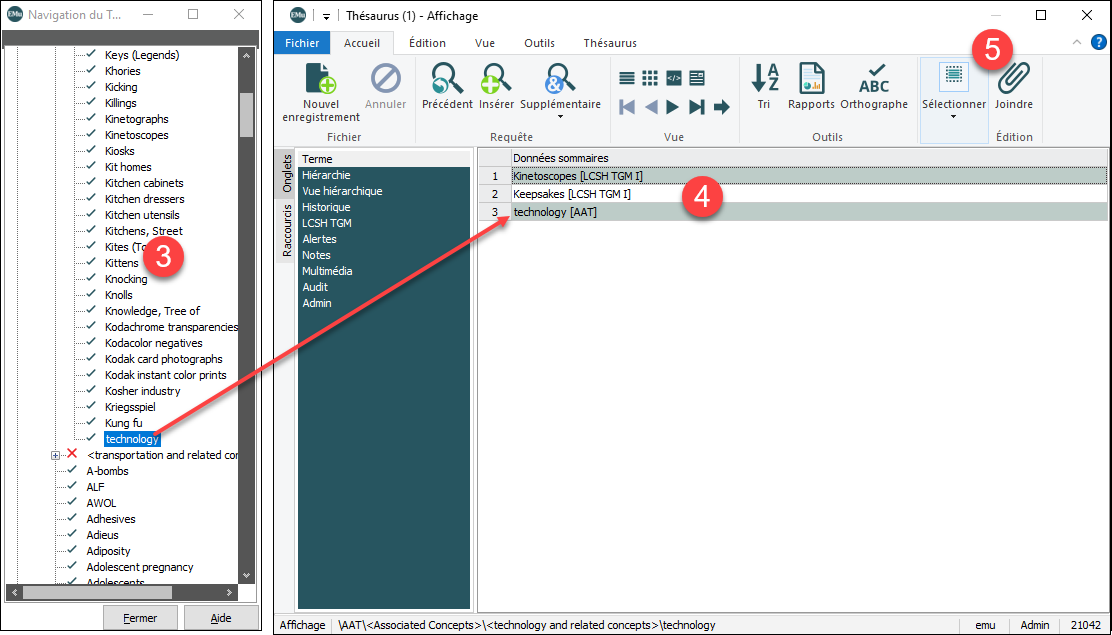Create a new record with Nouvel enregistrement
The height and width of the screenshot is (635, 1112).
[x=321, y=92]
